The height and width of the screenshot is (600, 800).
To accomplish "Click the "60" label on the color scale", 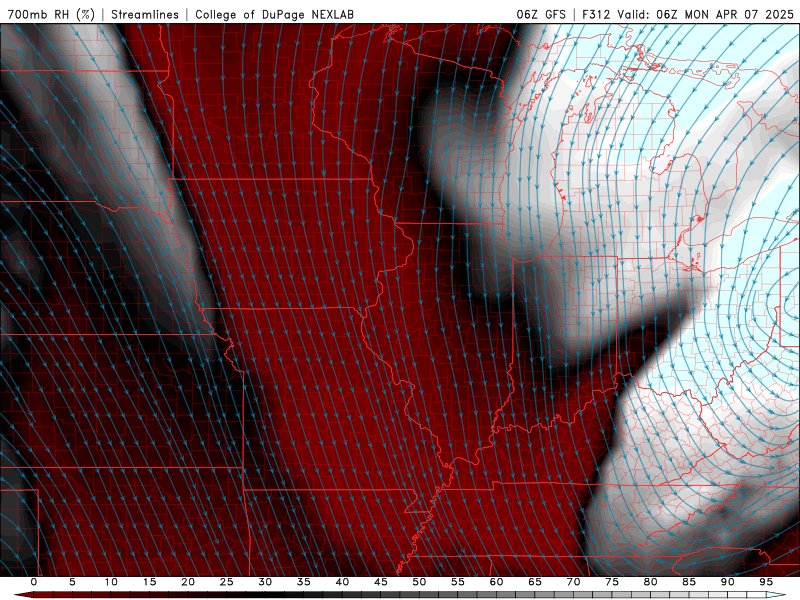I will point(496,582).
